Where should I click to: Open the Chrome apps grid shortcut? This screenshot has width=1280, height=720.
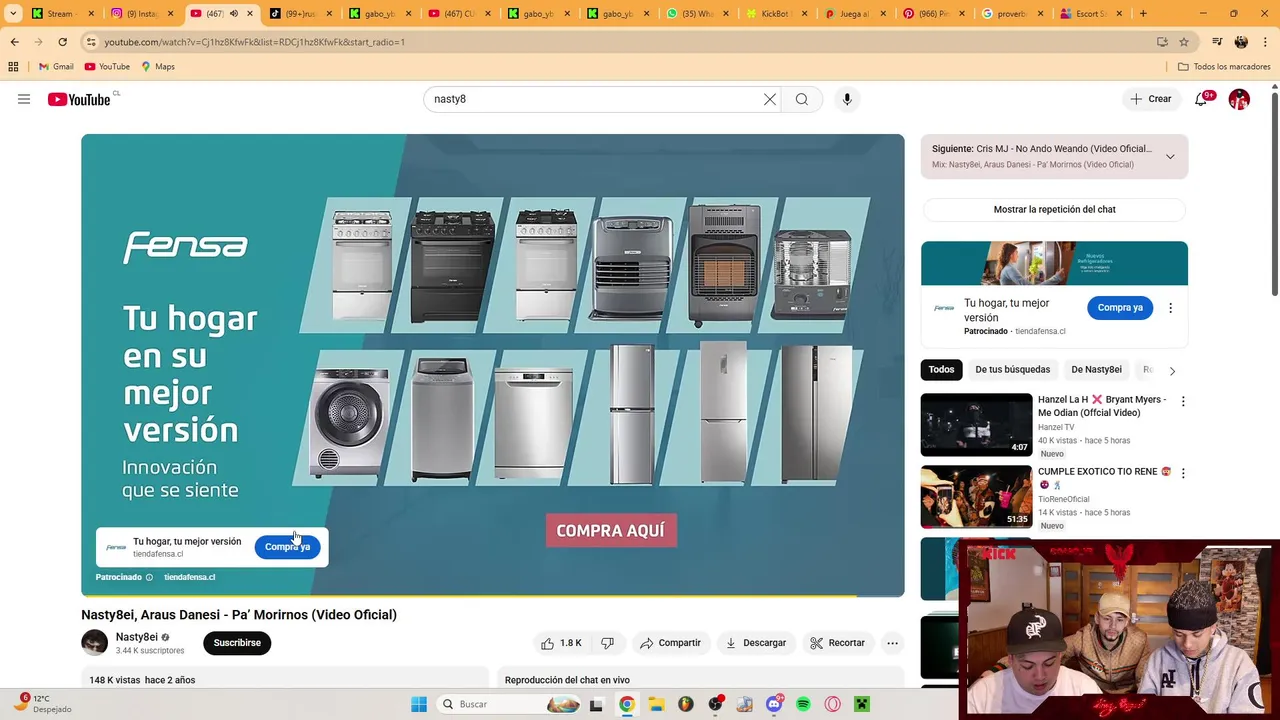pyautogui.click(x=13, y=67)
